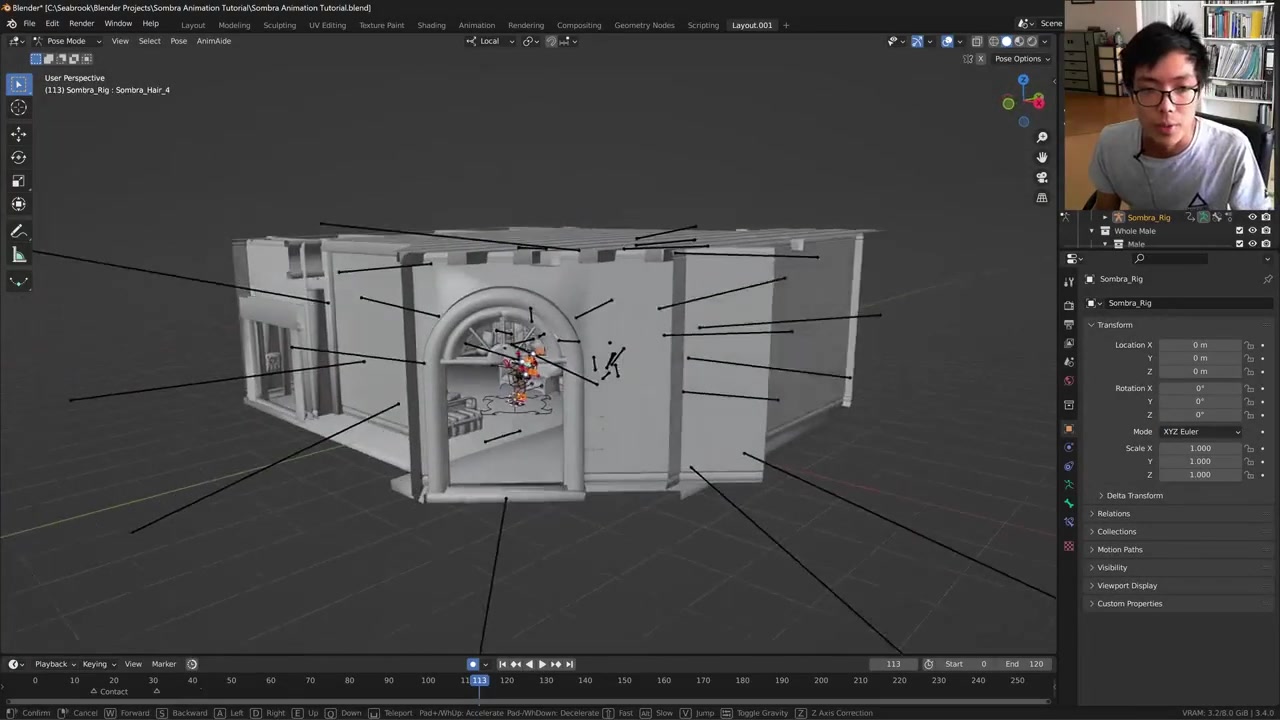Image resolution: width=1280 pixels, height=720 pixels.
Task: Click the zoom magnifier viewport icon
Action: [1042, 137]
